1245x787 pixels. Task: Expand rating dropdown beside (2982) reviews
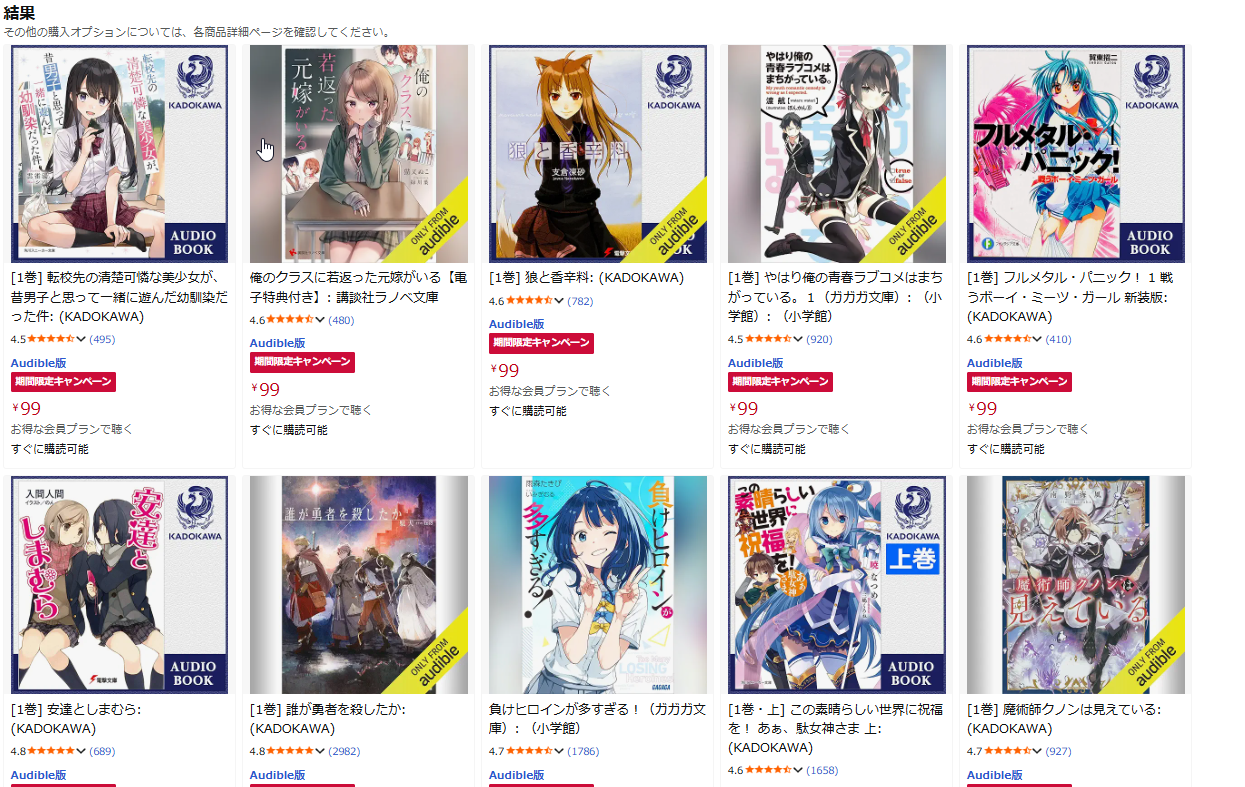[x=320, y=751]
